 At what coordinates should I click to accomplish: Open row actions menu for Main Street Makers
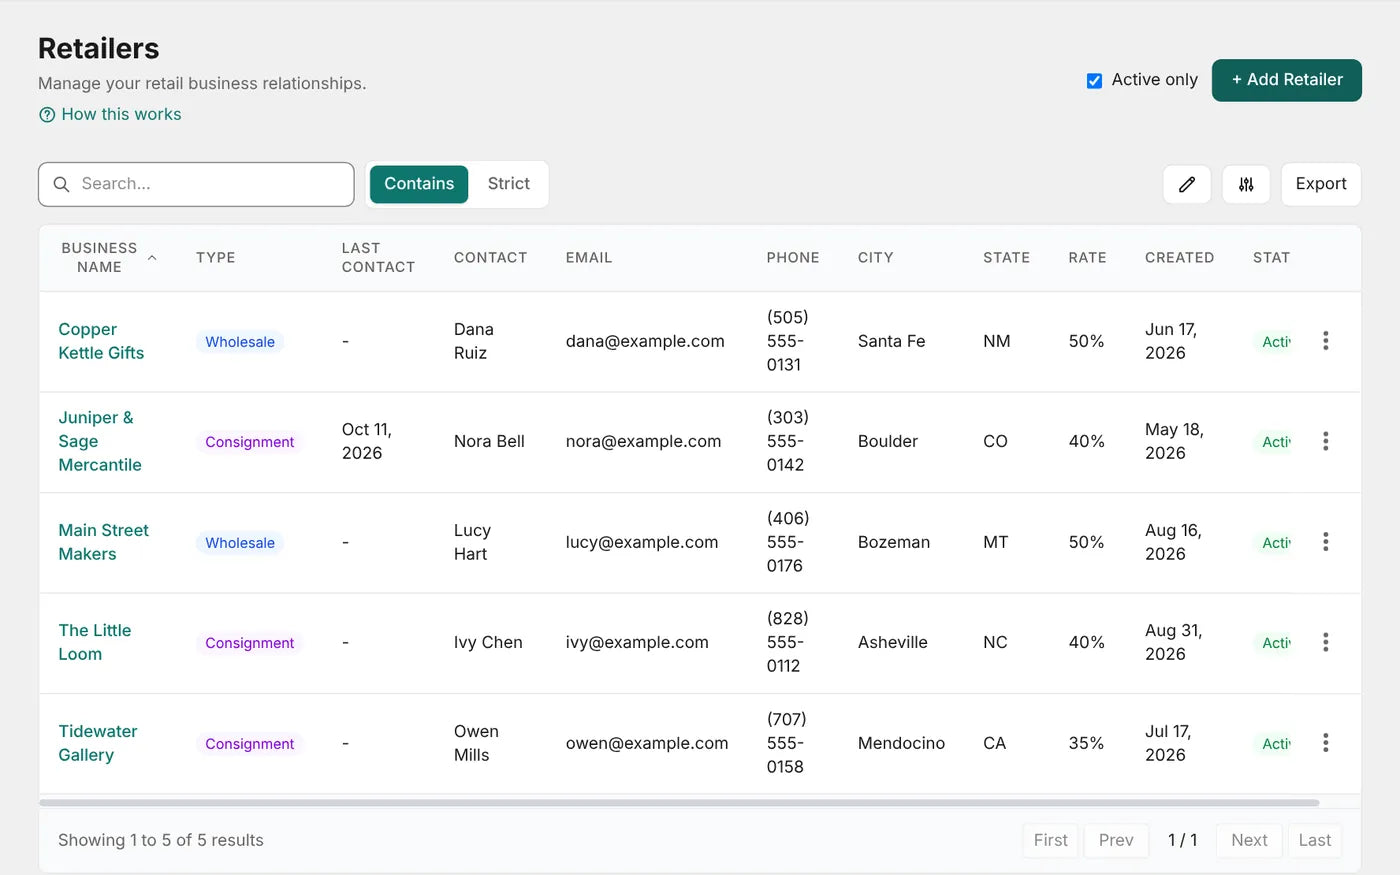(x=1325, y=542)
